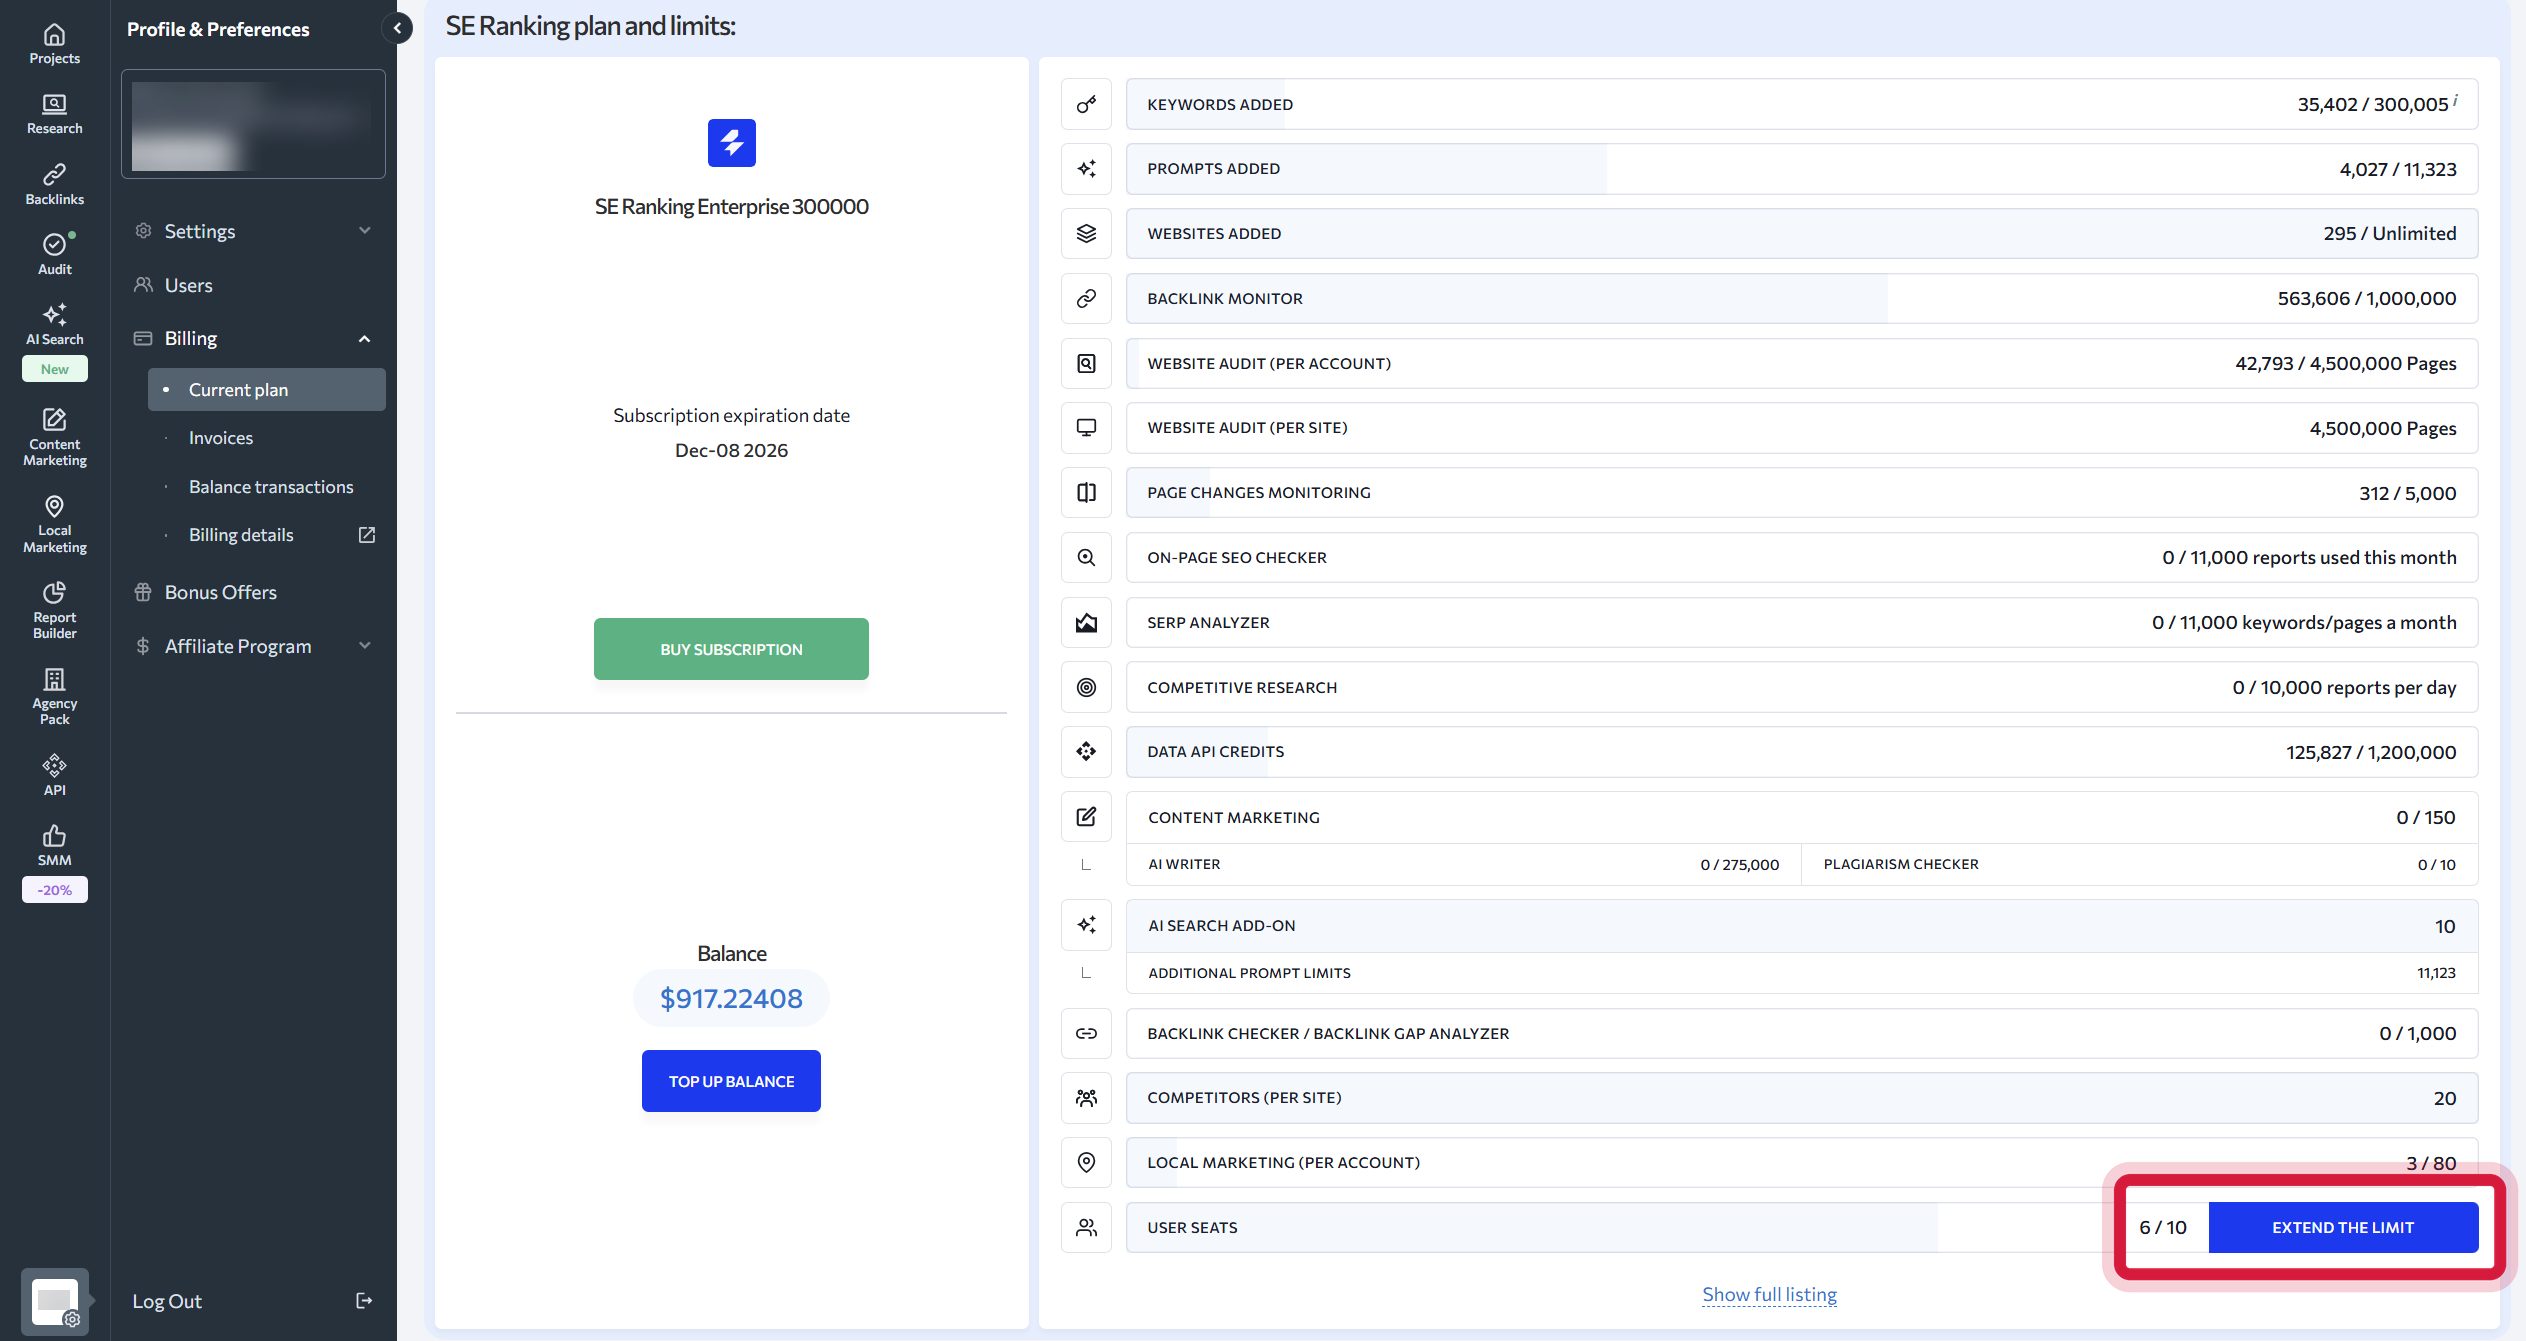Click the User Seats people icon
The height and width of the screenshot is (1341, 2526).
pyautogui.click(x=1086, y=1227)
